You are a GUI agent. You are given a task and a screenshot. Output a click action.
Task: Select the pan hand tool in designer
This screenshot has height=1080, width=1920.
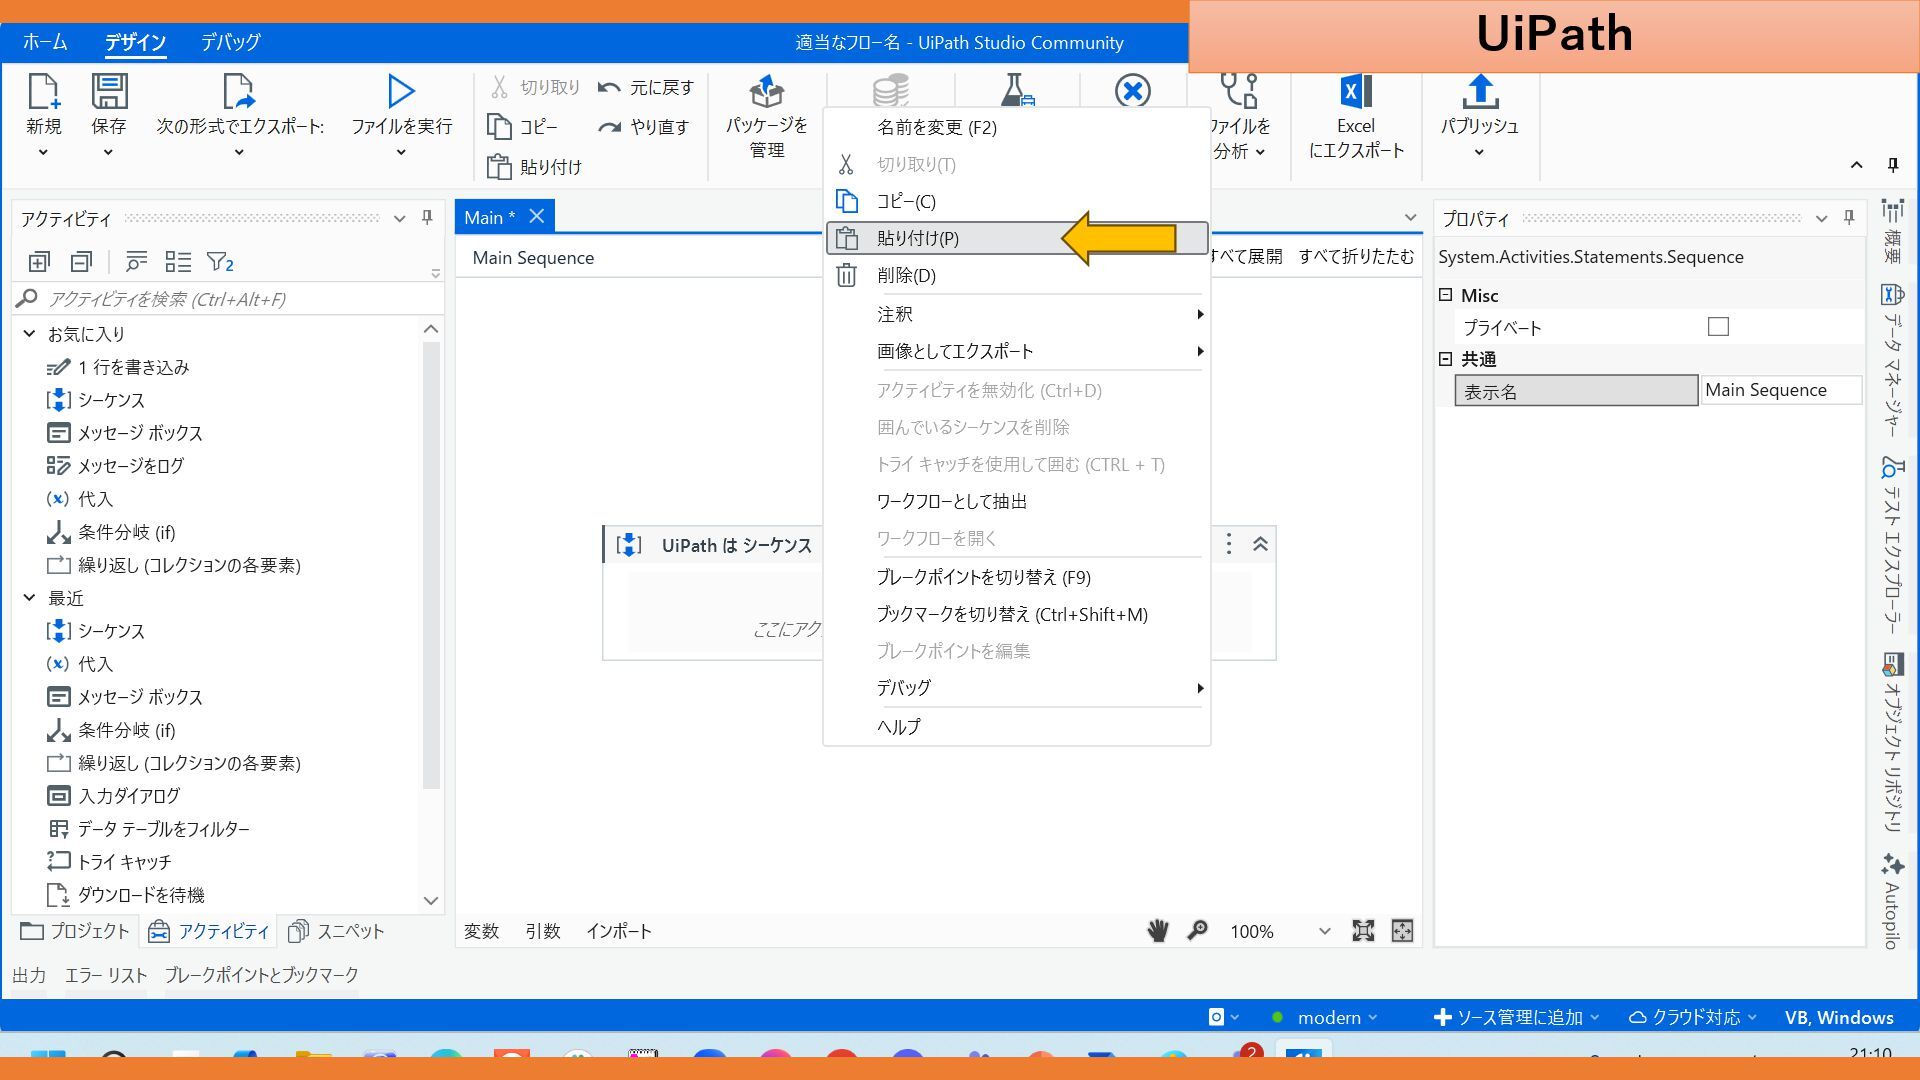[x=1157, y=931]
